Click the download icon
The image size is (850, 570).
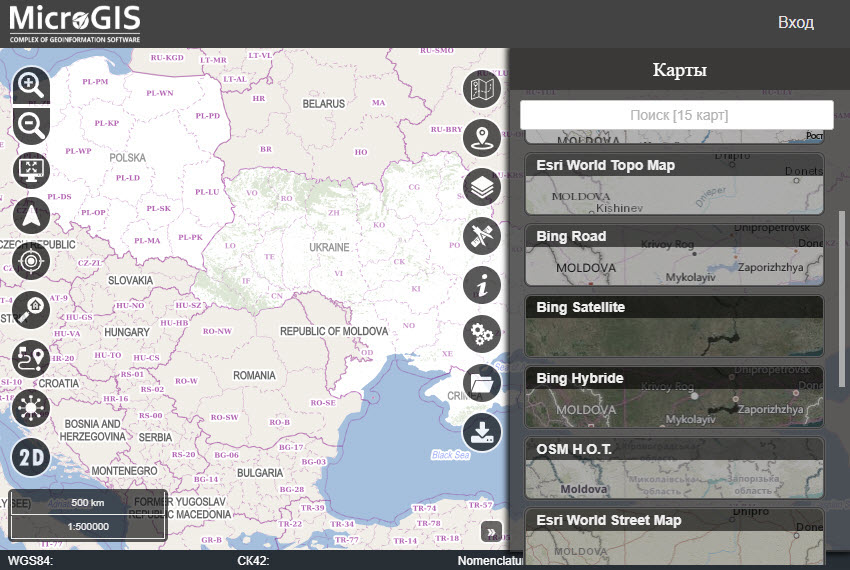482,432
